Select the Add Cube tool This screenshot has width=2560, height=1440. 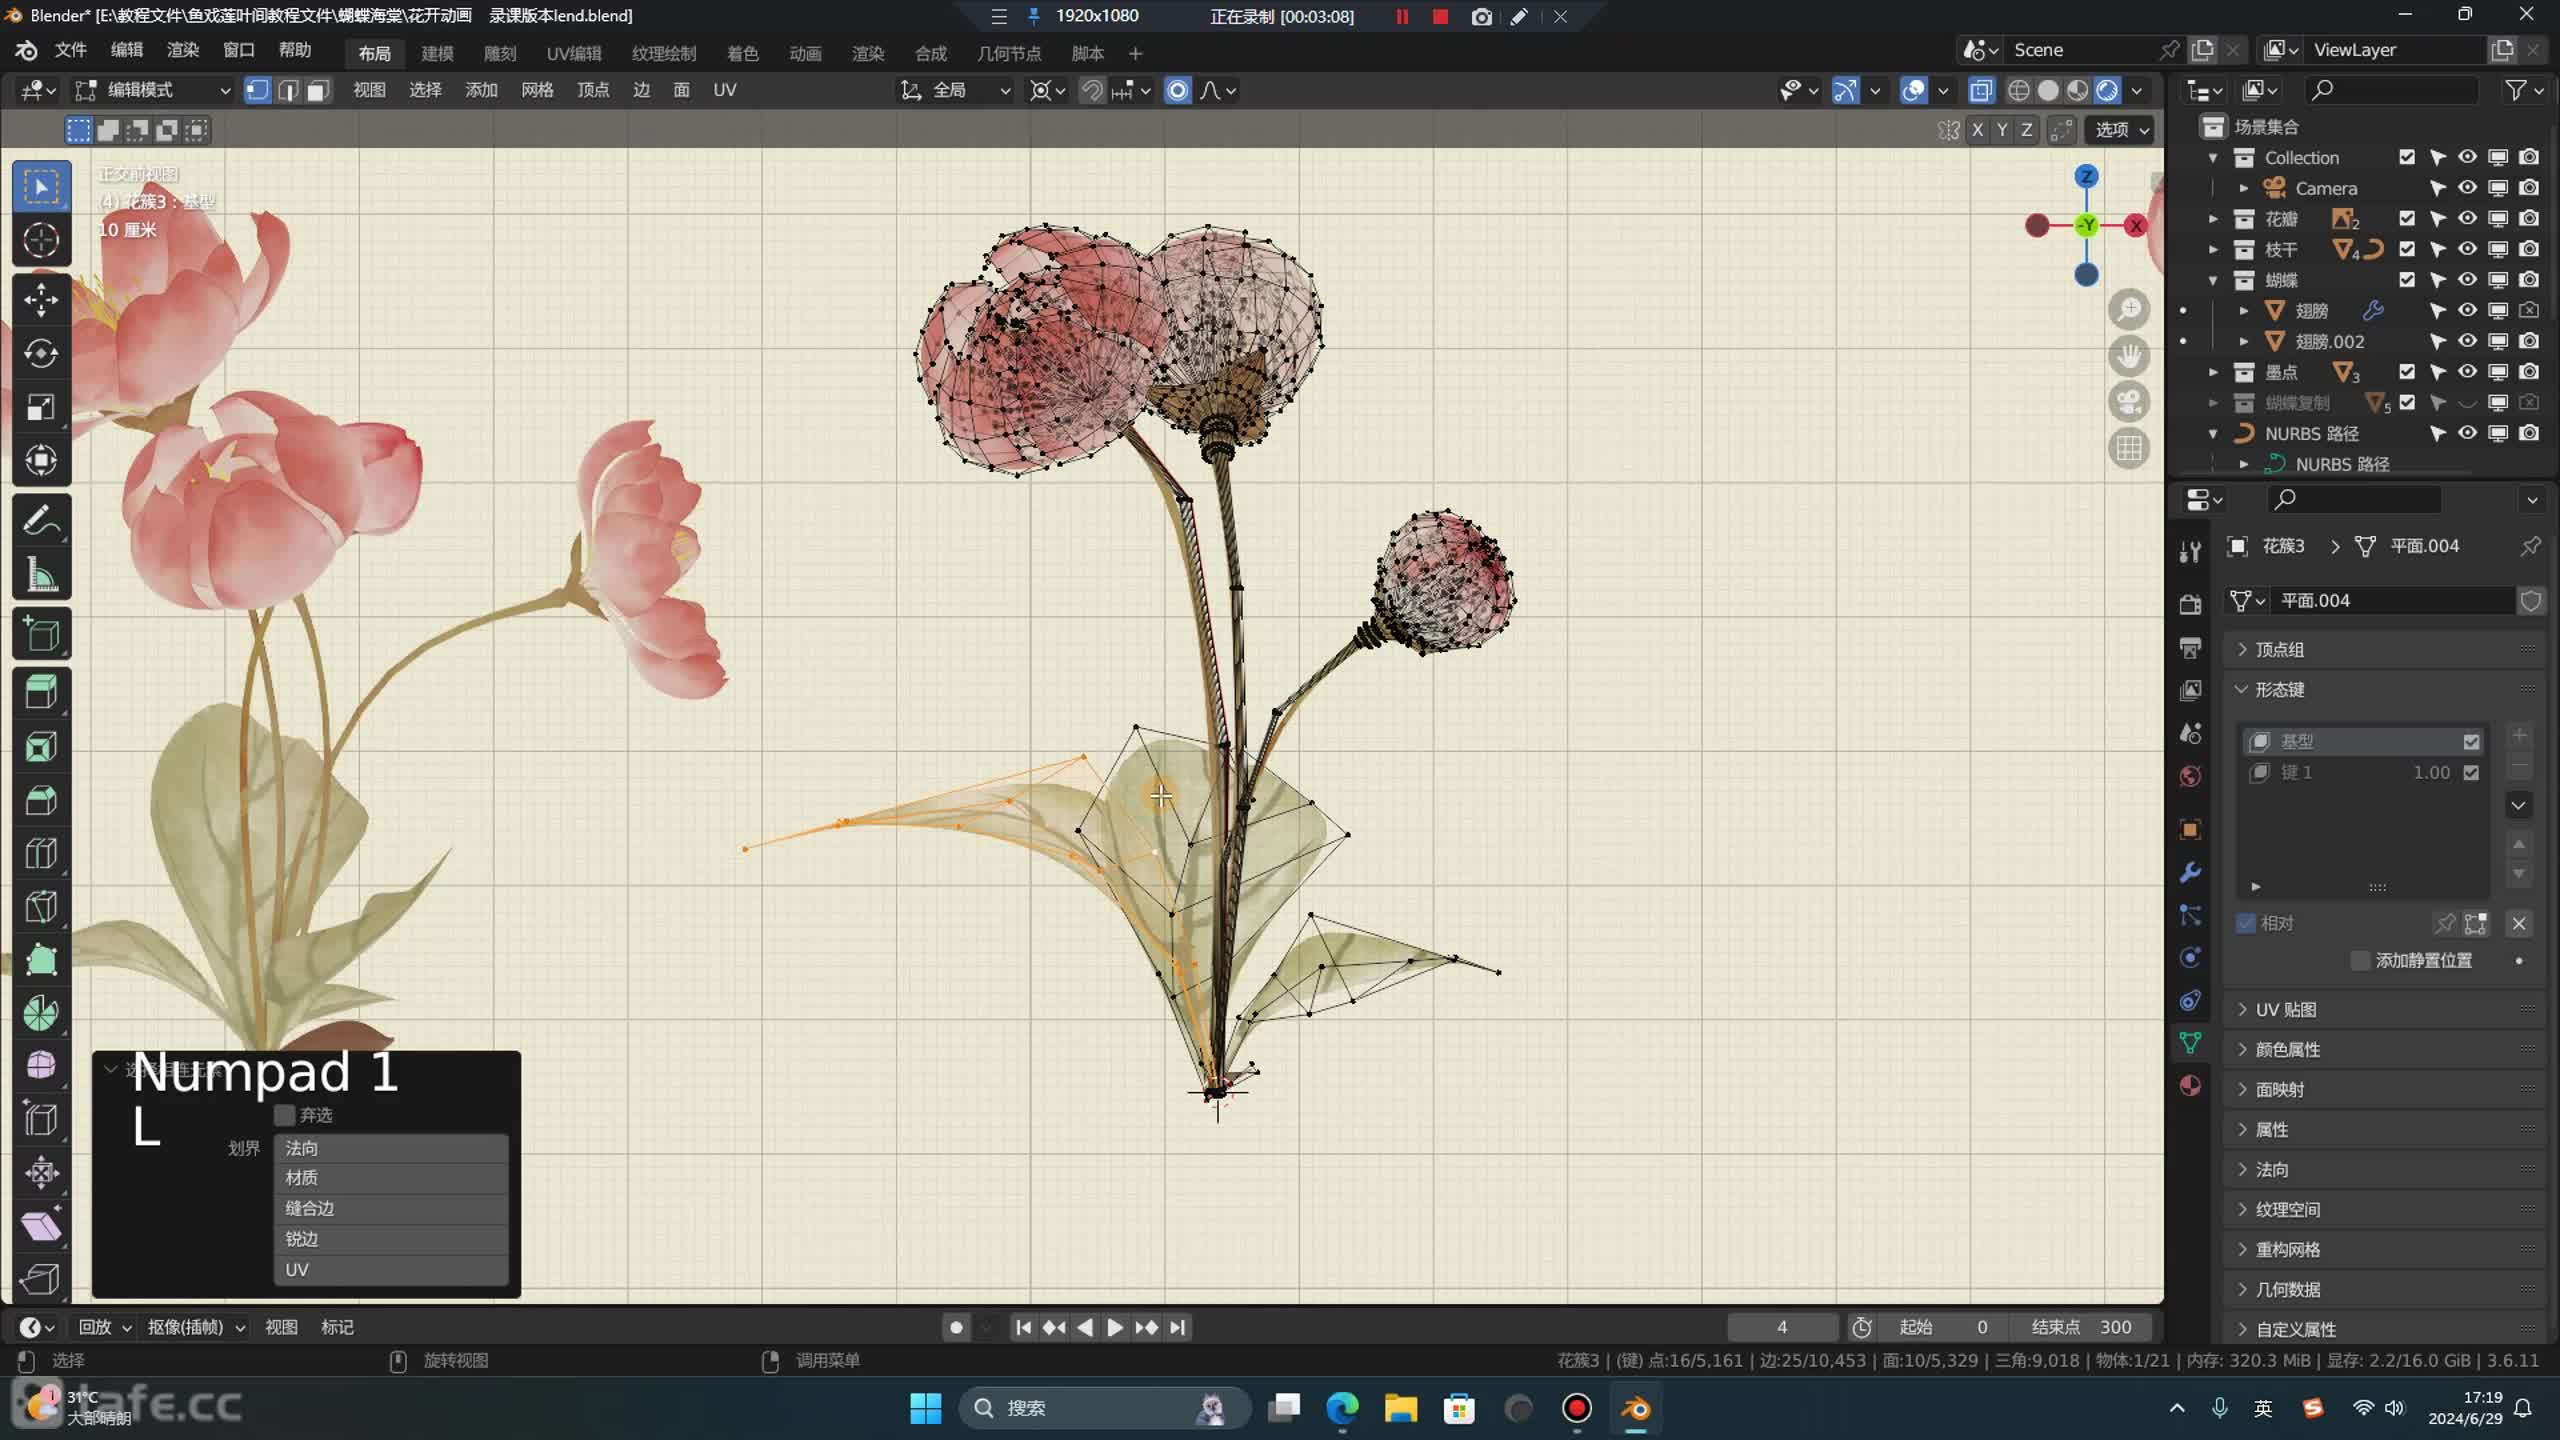click(41, 634)
